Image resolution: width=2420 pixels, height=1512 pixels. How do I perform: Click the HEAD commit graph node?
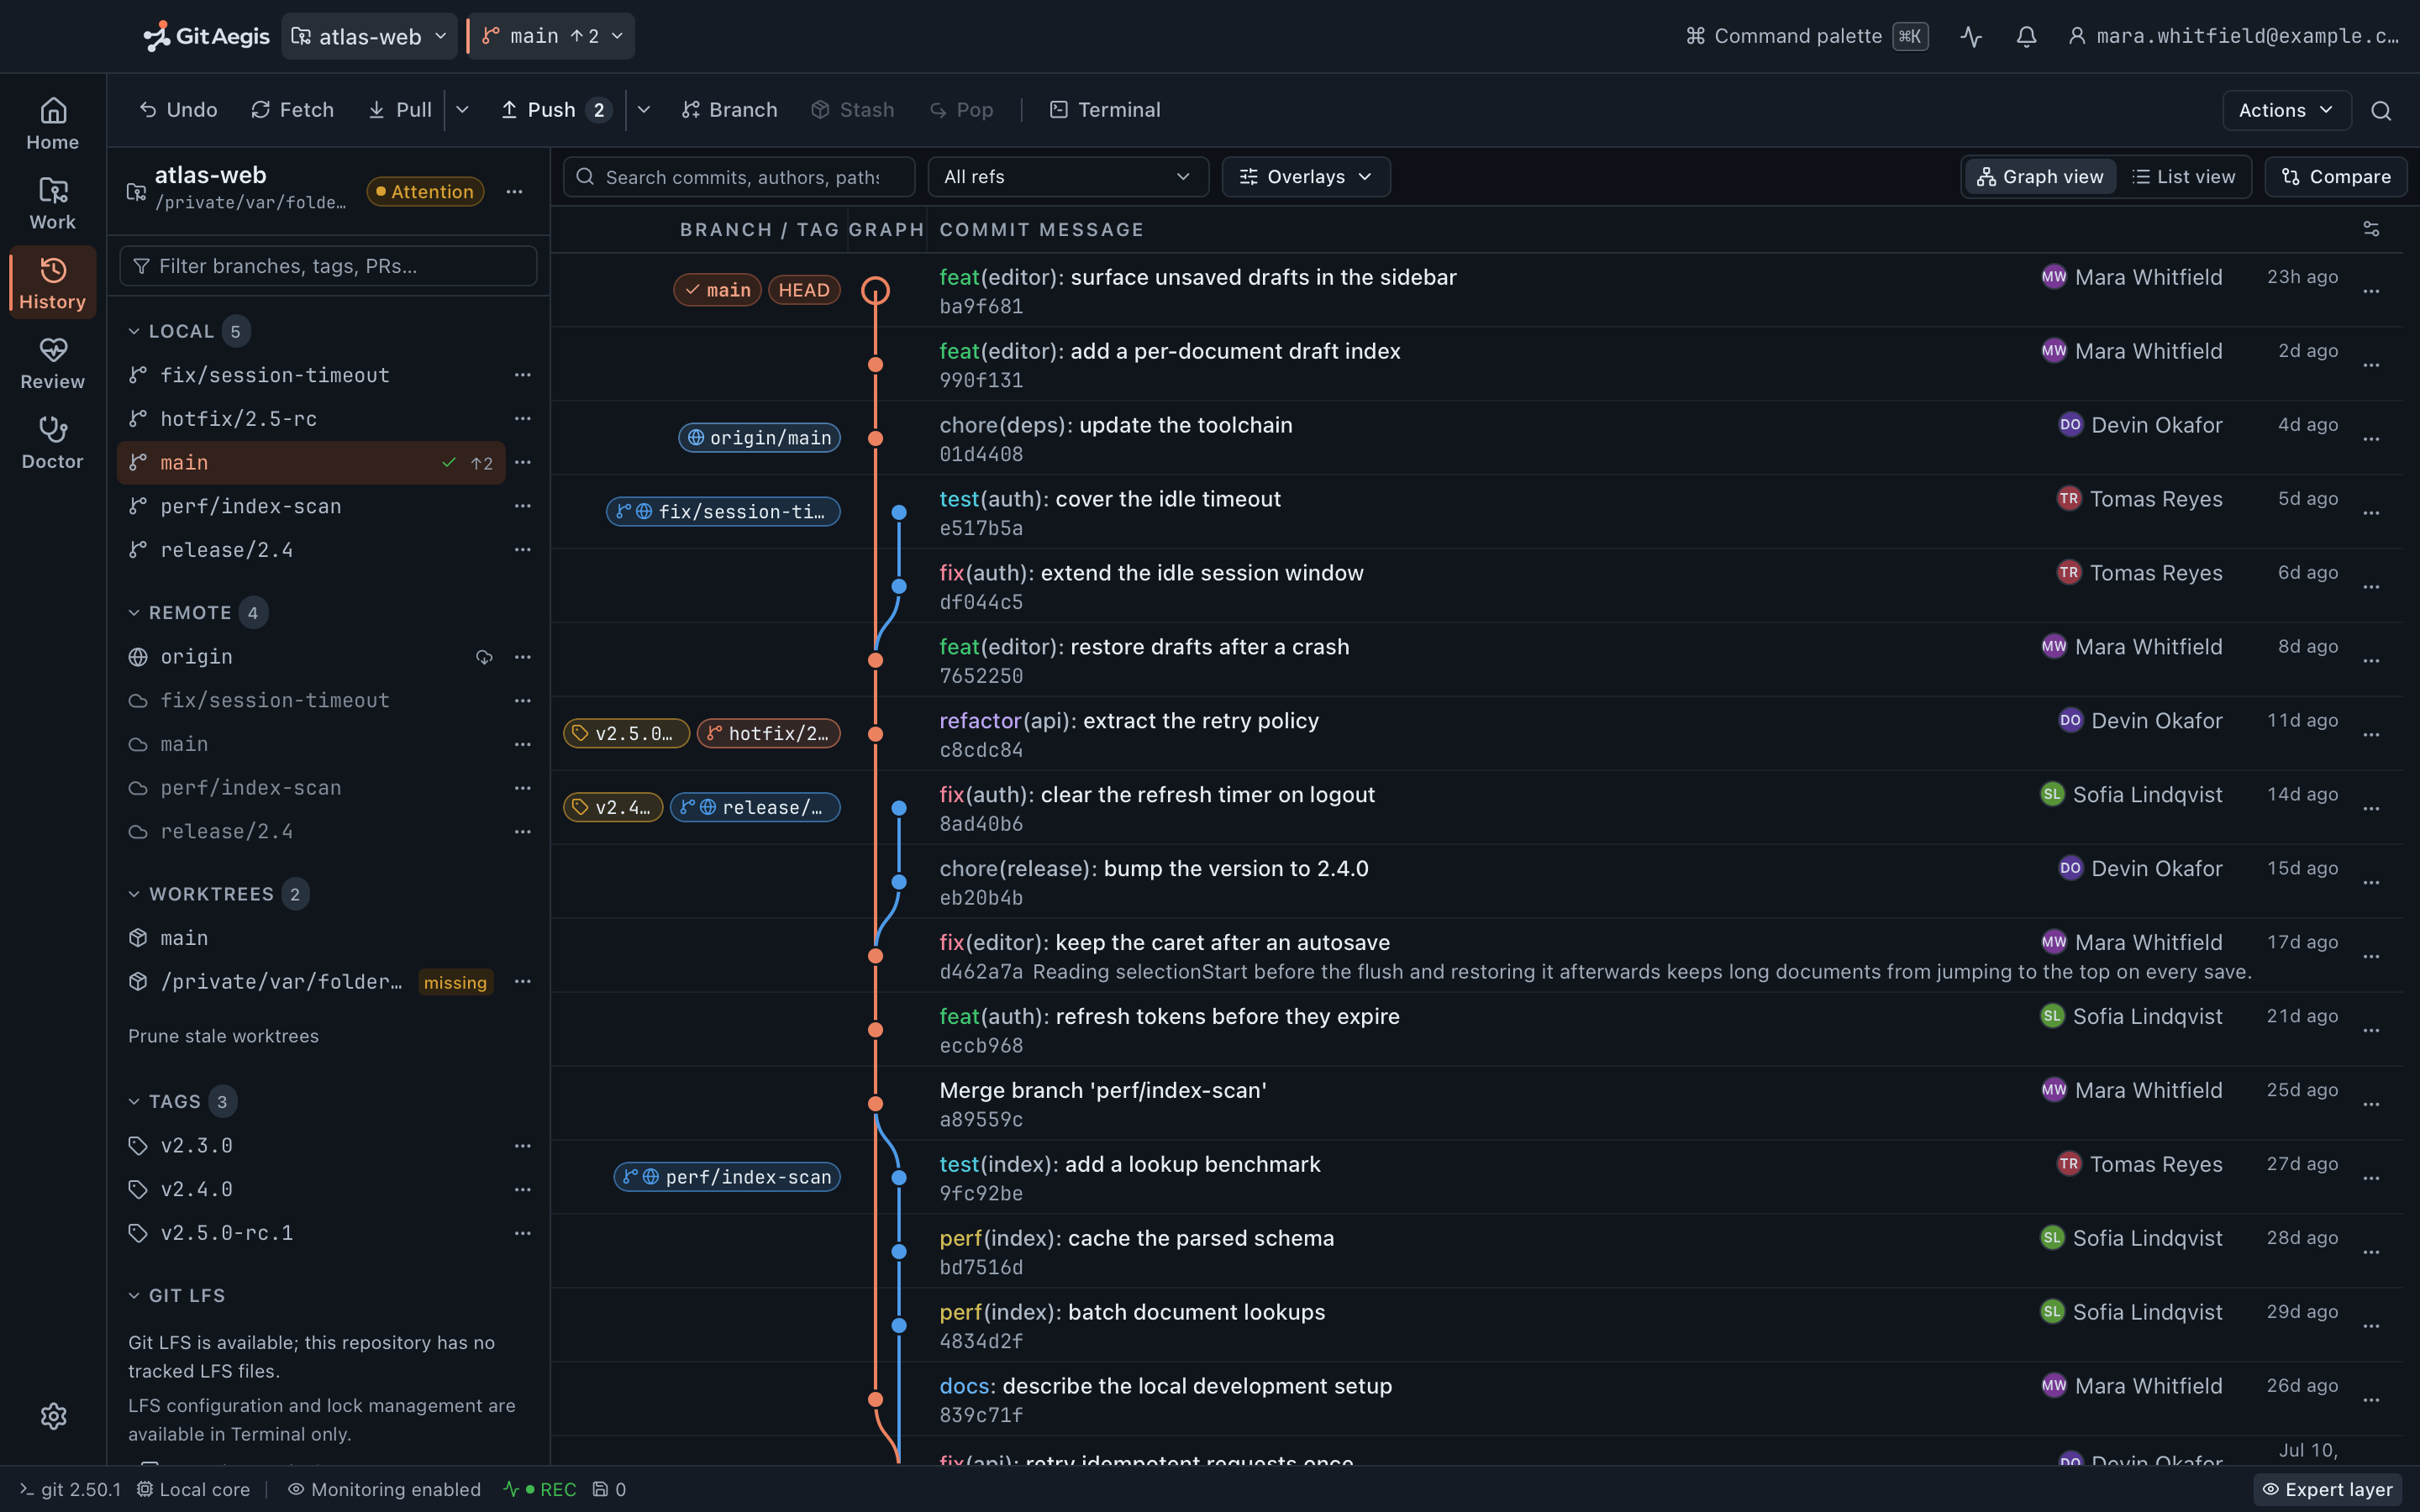pos(875,290)
